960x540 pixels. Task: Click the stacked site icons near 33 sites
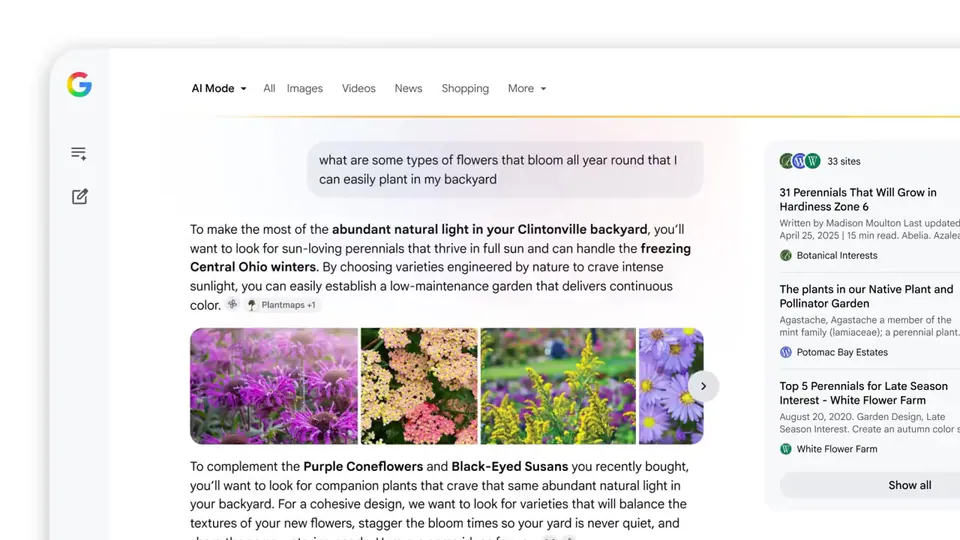click(x=800, y=161)
